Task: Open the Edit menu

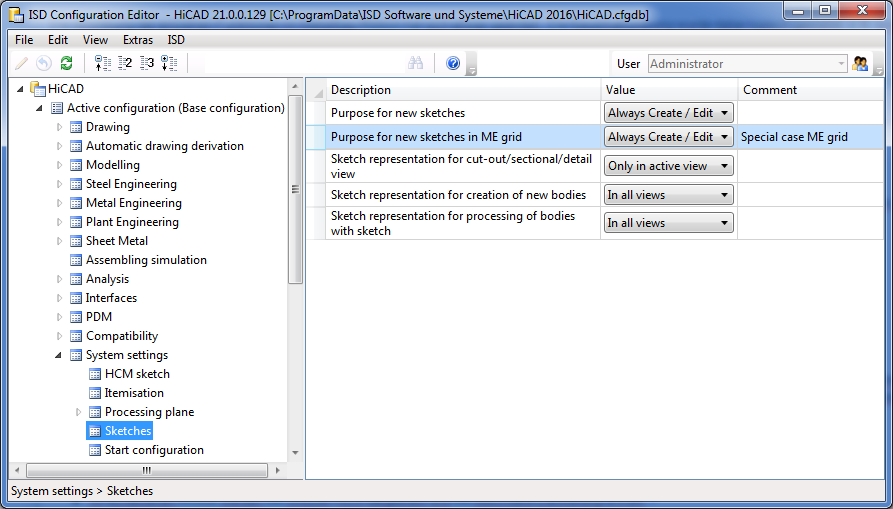Action: pos(58,40)
